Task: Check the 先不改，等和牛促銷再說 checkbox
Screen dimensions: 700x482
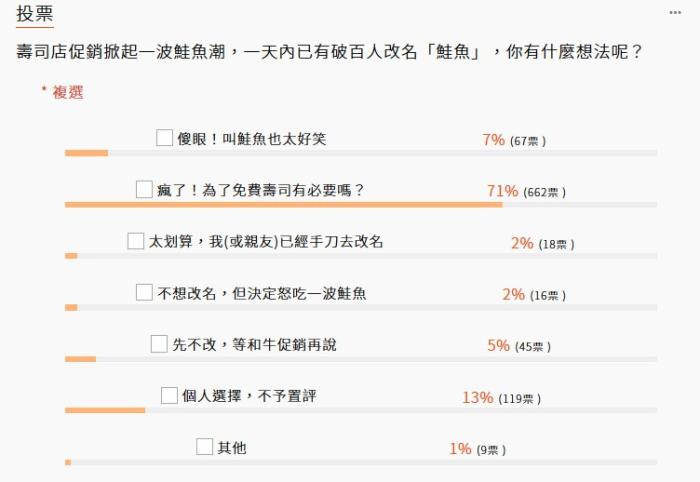Action: pos(159,344)
